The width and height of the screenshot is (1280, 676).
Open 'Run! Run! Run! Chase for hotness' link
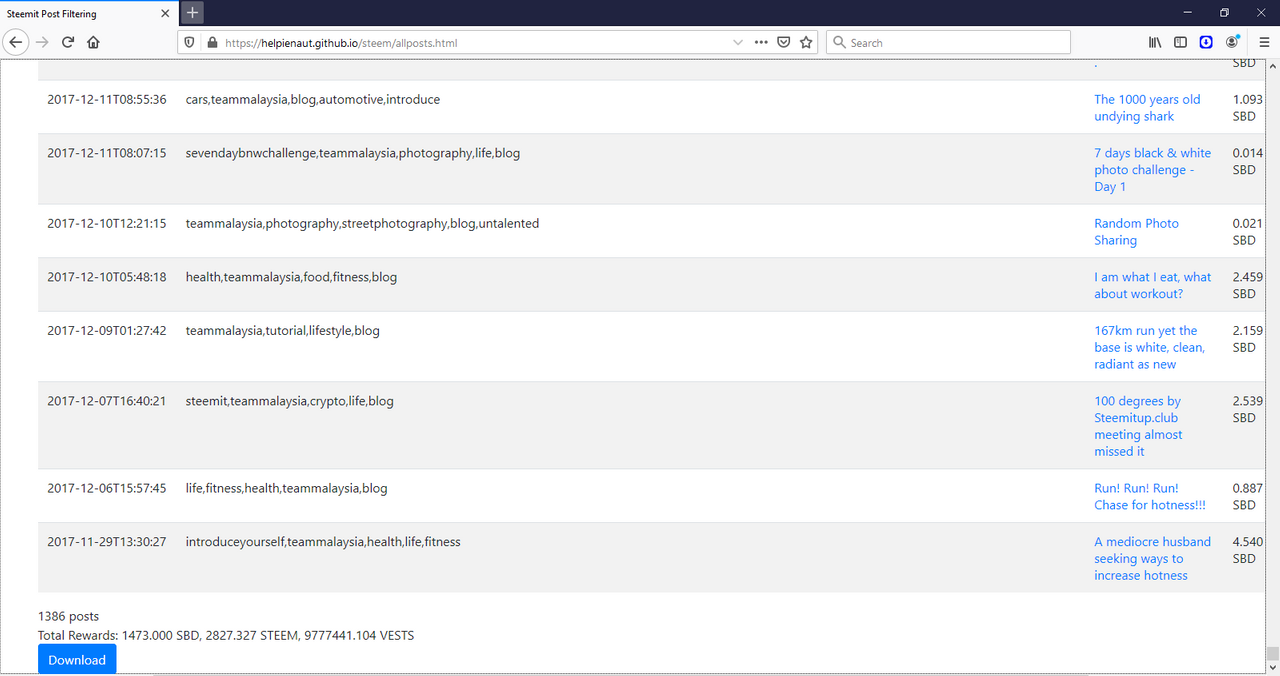point(1150,496)
